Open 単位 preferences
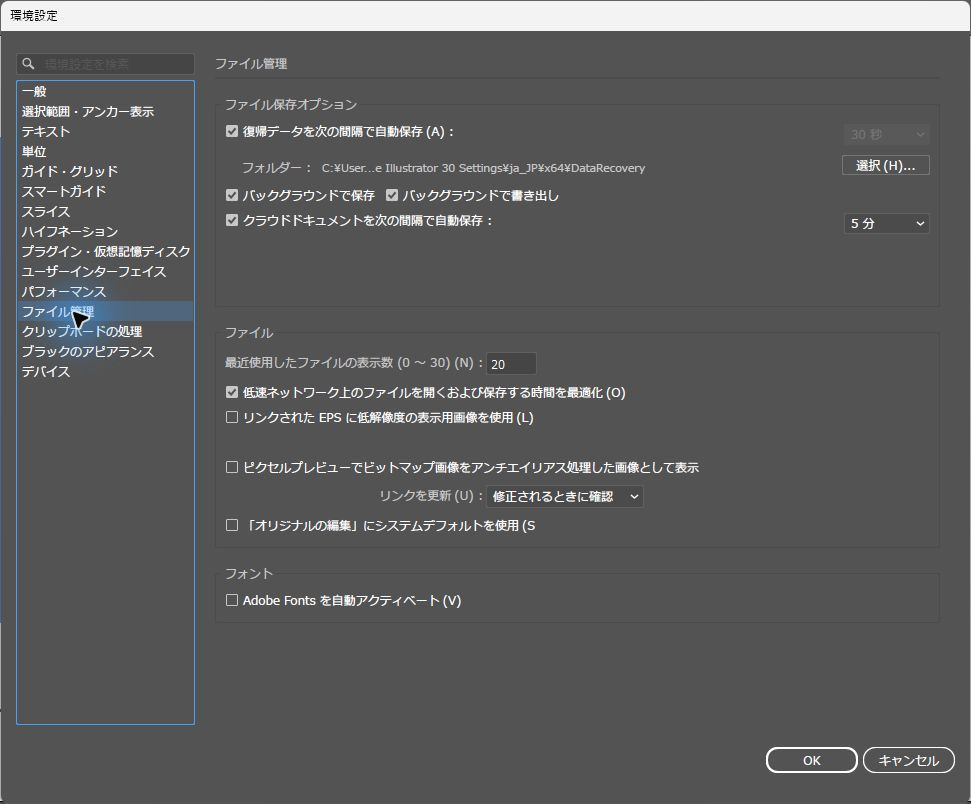This screenshot has height=804, width=971. click(x=105, y=151)
